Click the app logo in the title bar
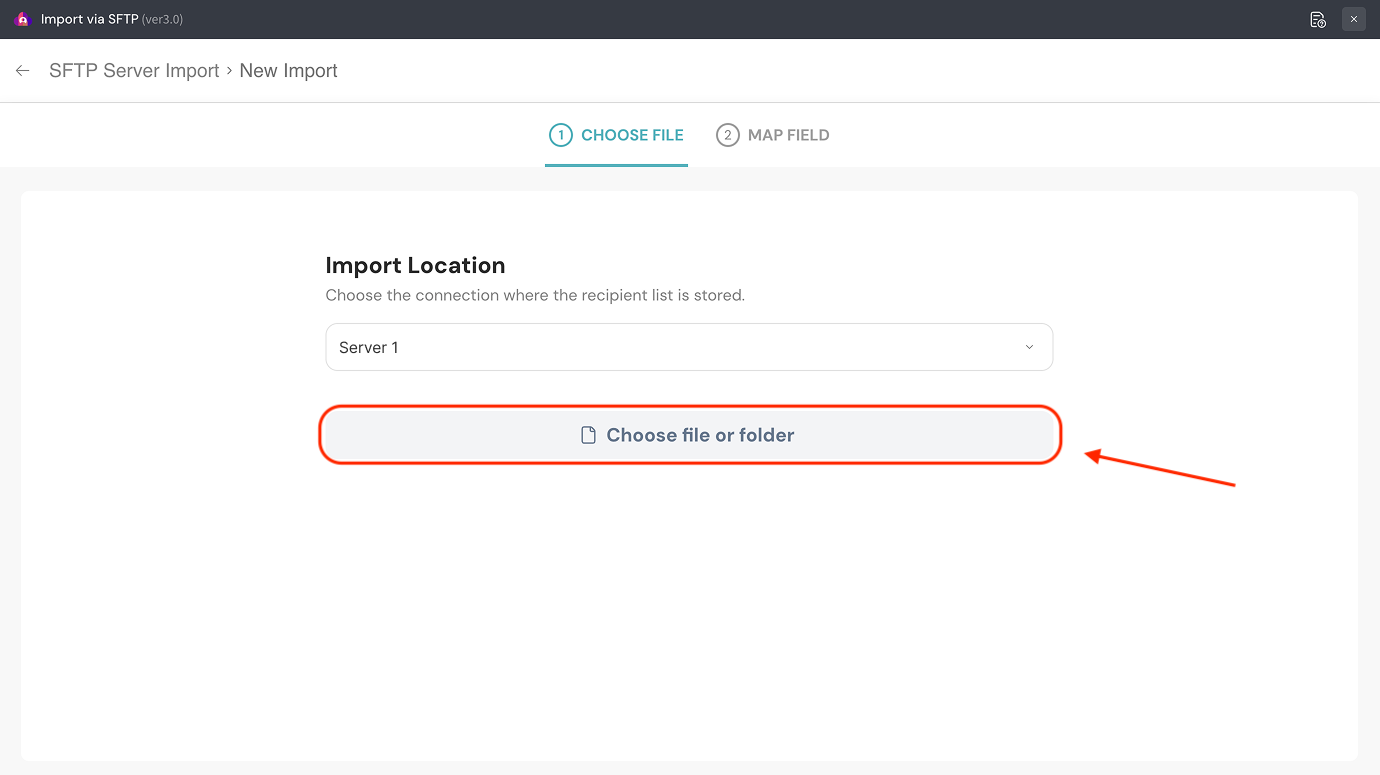Screen dimensions: 1380x775 22,19
